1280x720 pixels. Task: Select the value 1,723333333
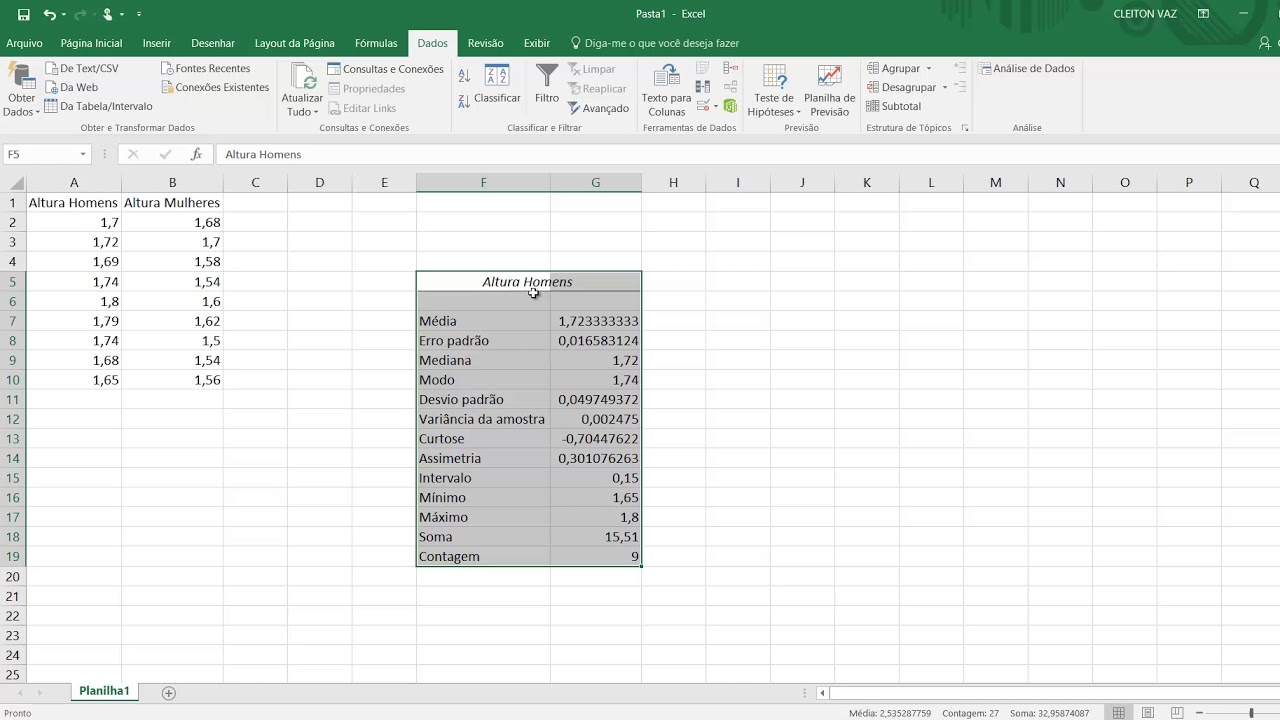coord(596,321)
